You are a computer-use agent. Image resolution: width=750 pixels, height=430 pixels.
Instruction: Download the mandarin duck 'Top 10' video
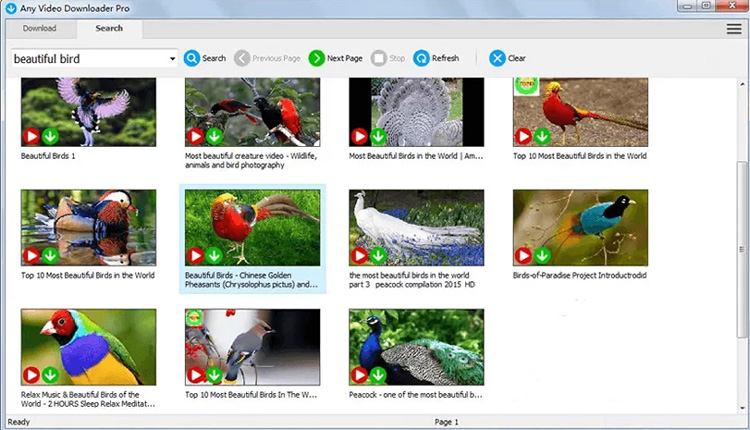(50, 255)
